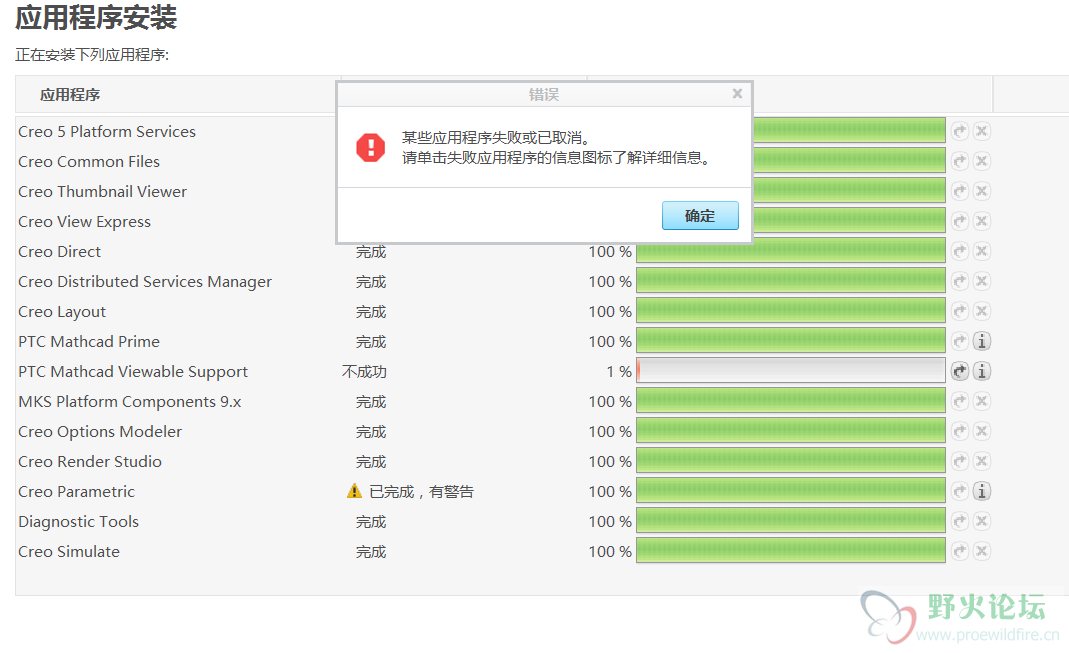Select the Creo 5 Platform Services row name
The image size is (1069, 653).
[107, 132]
